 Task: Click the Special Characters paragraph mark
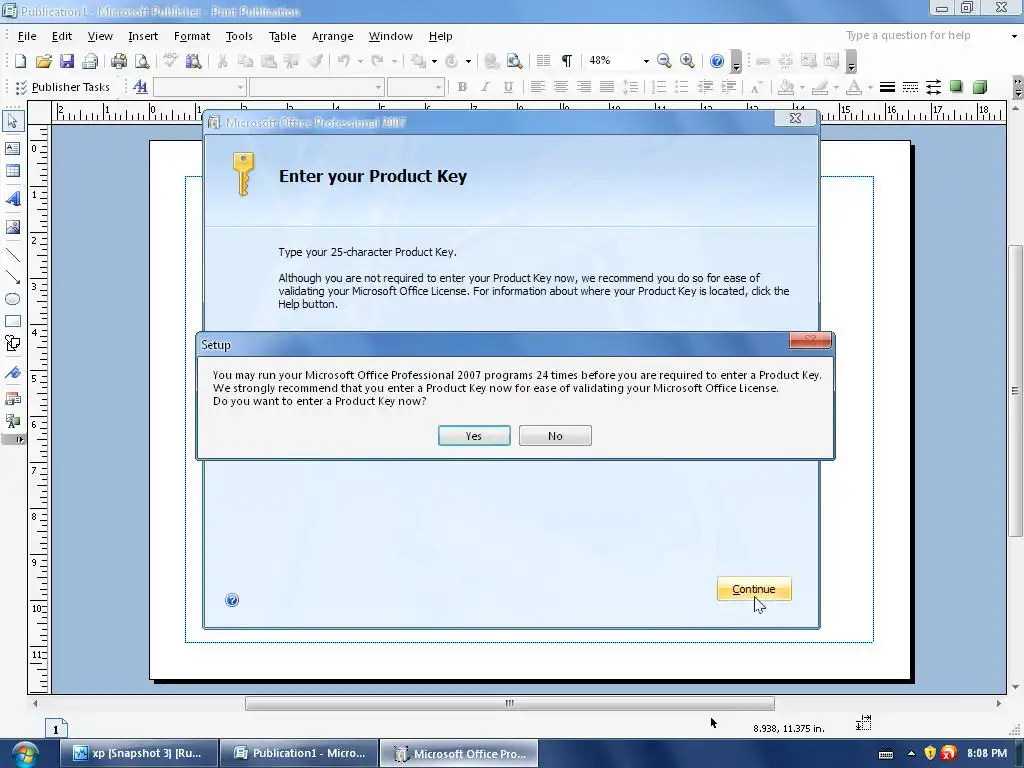click(567, 61)
